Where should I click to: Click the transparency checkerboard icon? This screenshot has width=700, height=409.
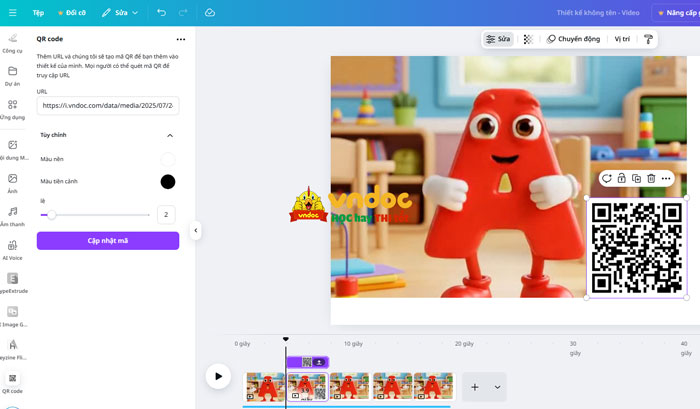point(528,39)
